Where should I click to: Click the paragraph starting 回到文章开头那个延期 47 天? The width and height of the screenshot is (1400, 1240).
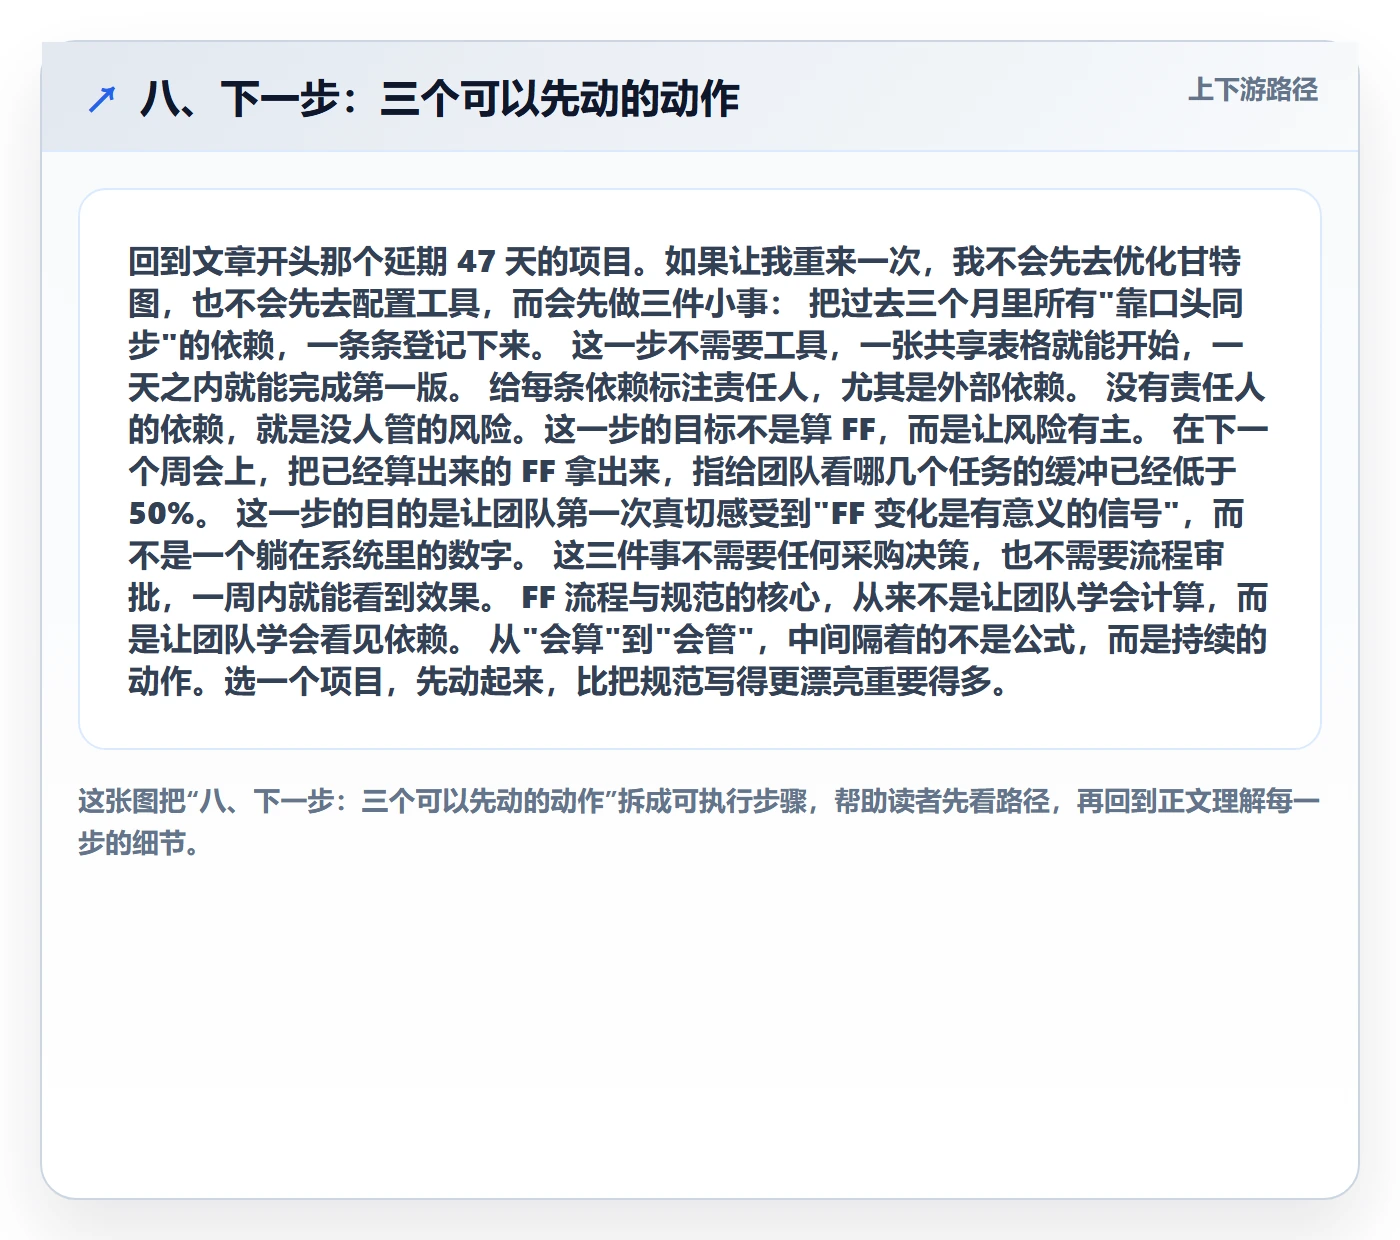point(698,471)
